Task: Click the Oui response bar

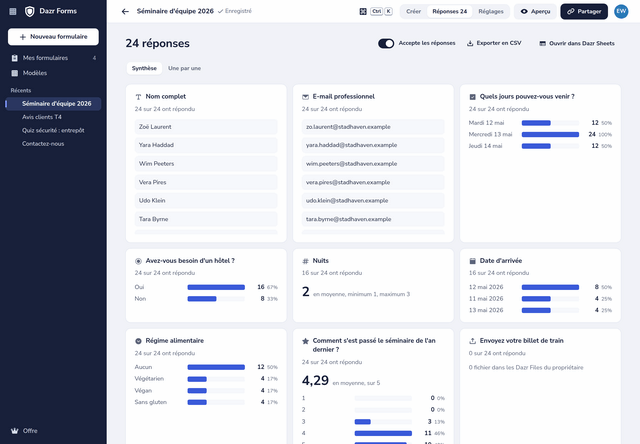Action: coord(216,287)
